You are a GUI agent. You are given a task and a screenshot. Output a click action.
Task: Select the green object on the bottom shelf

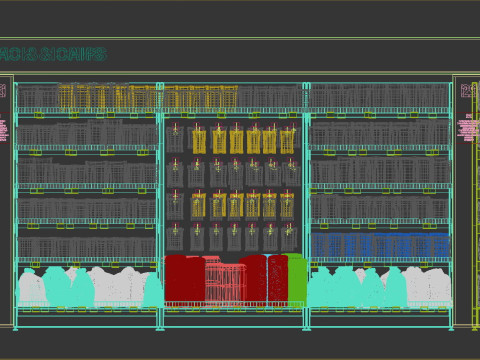click(297, 279)
